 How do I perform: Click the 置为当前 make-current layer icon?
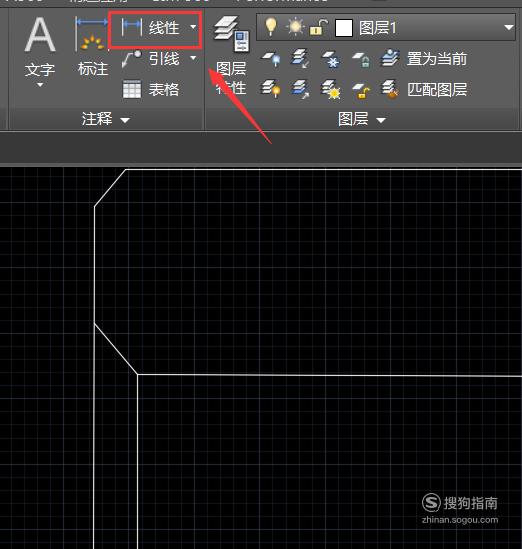pos(390,58)
